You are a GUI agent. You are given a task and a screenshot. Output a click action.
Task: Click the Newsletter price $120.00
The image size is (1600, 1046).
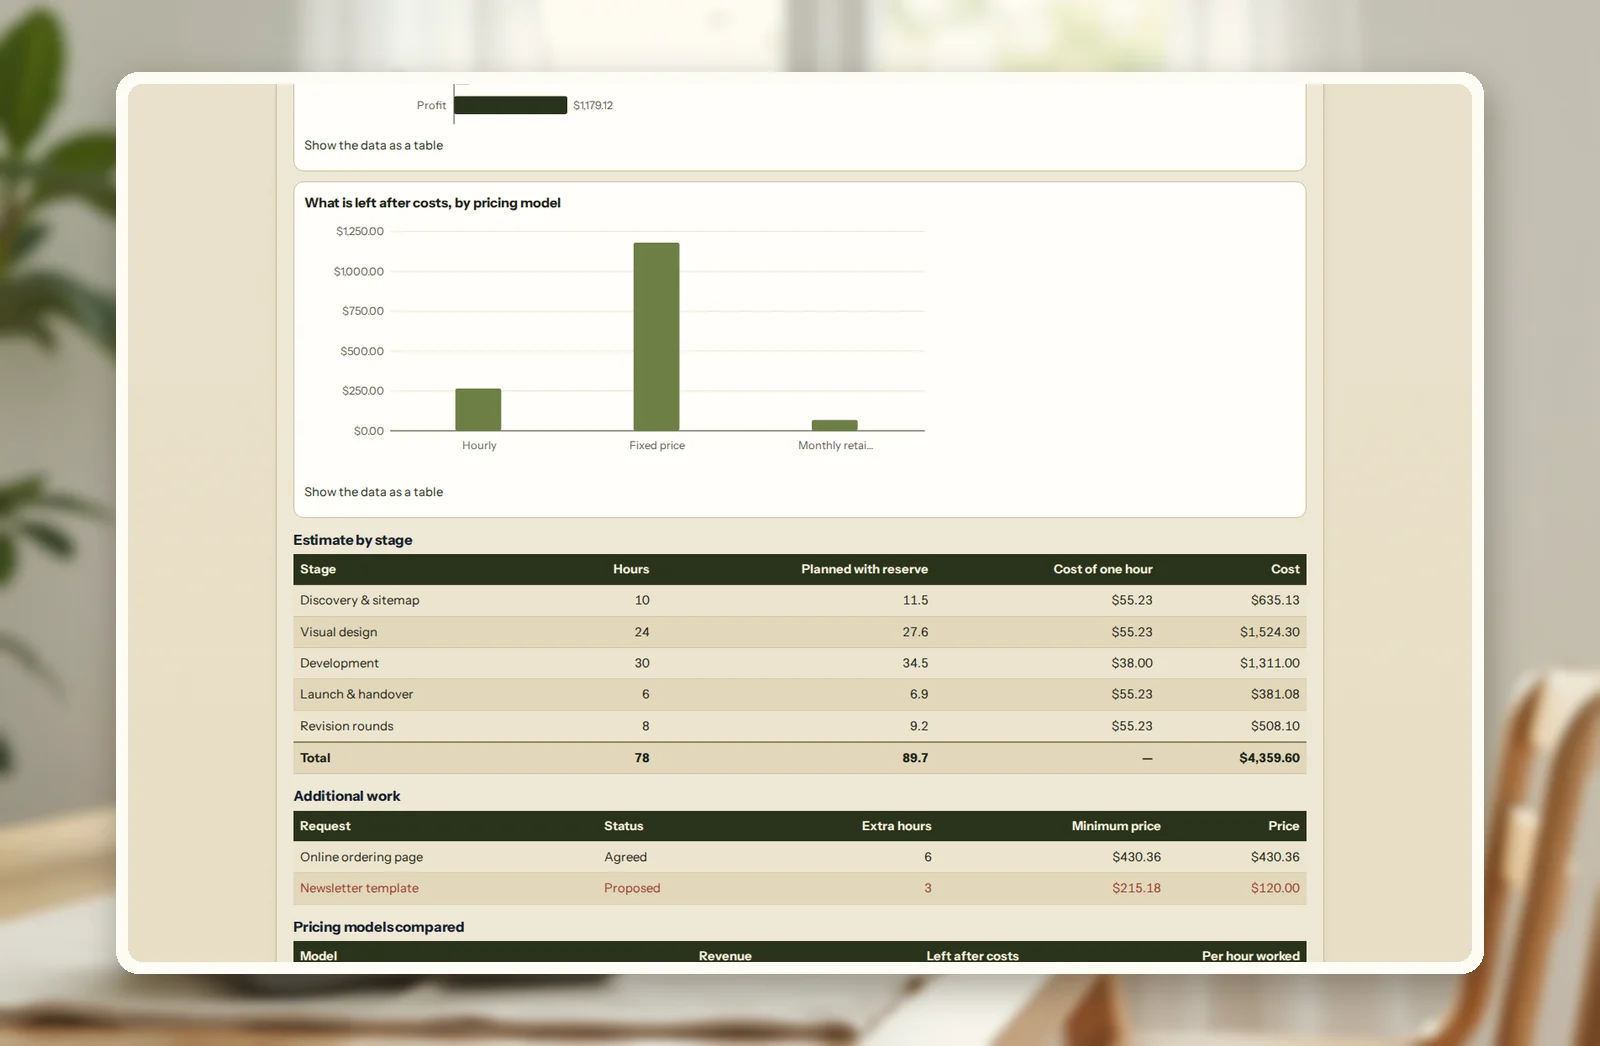tap(1275, 888)
